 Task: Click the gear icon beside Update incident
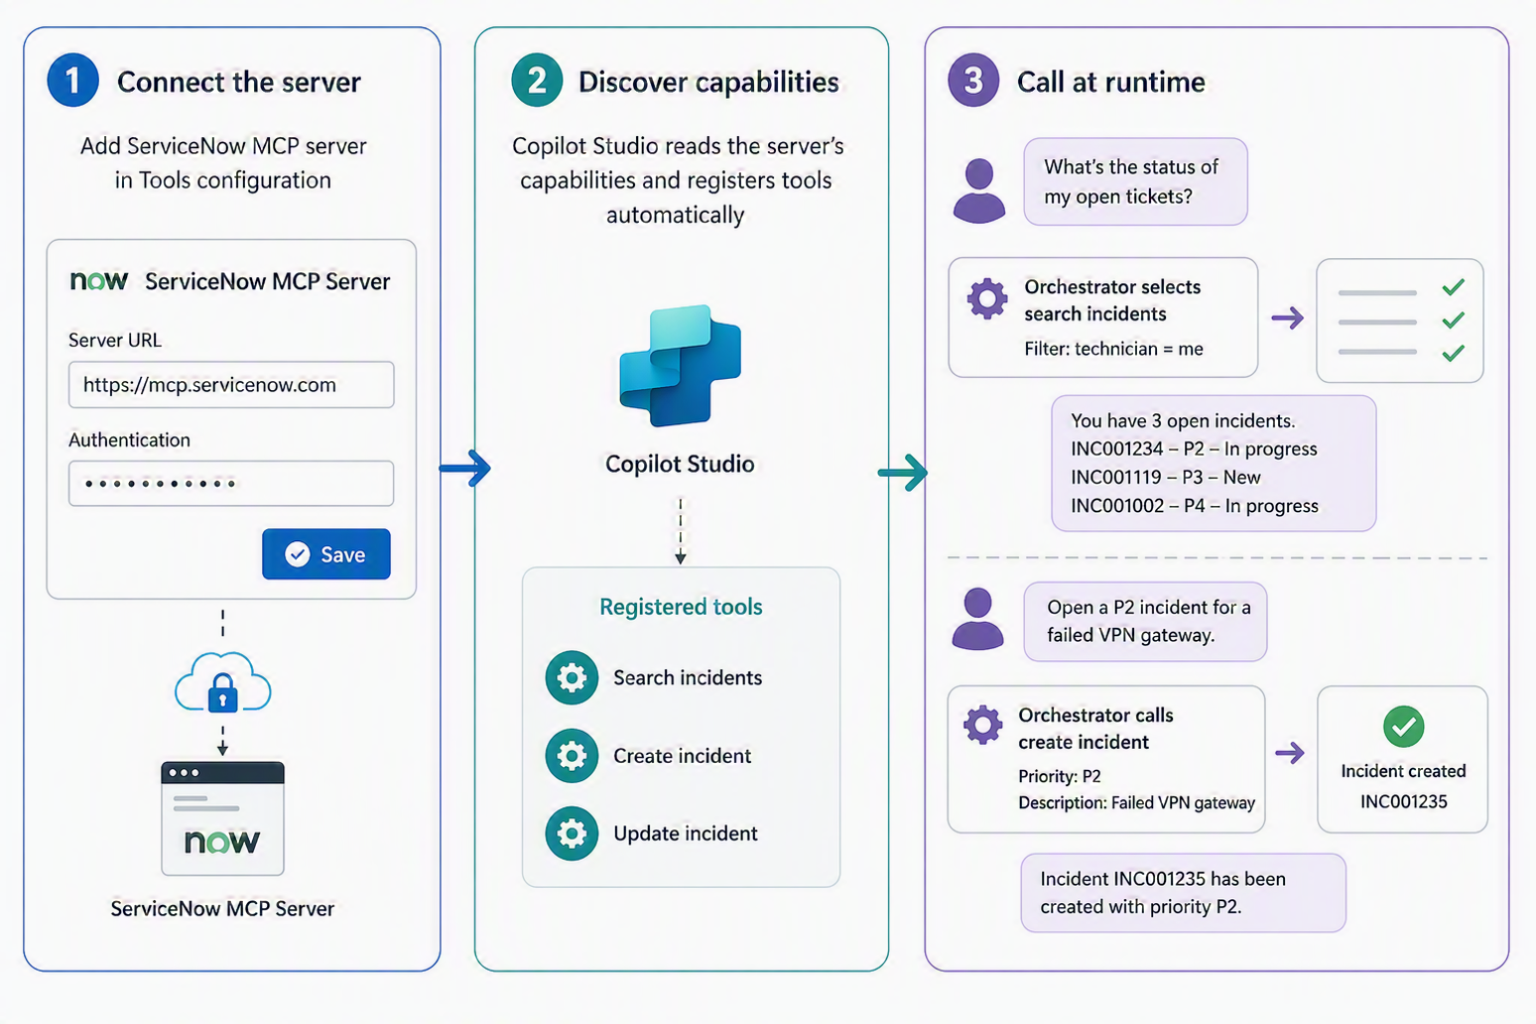[572, 834]
